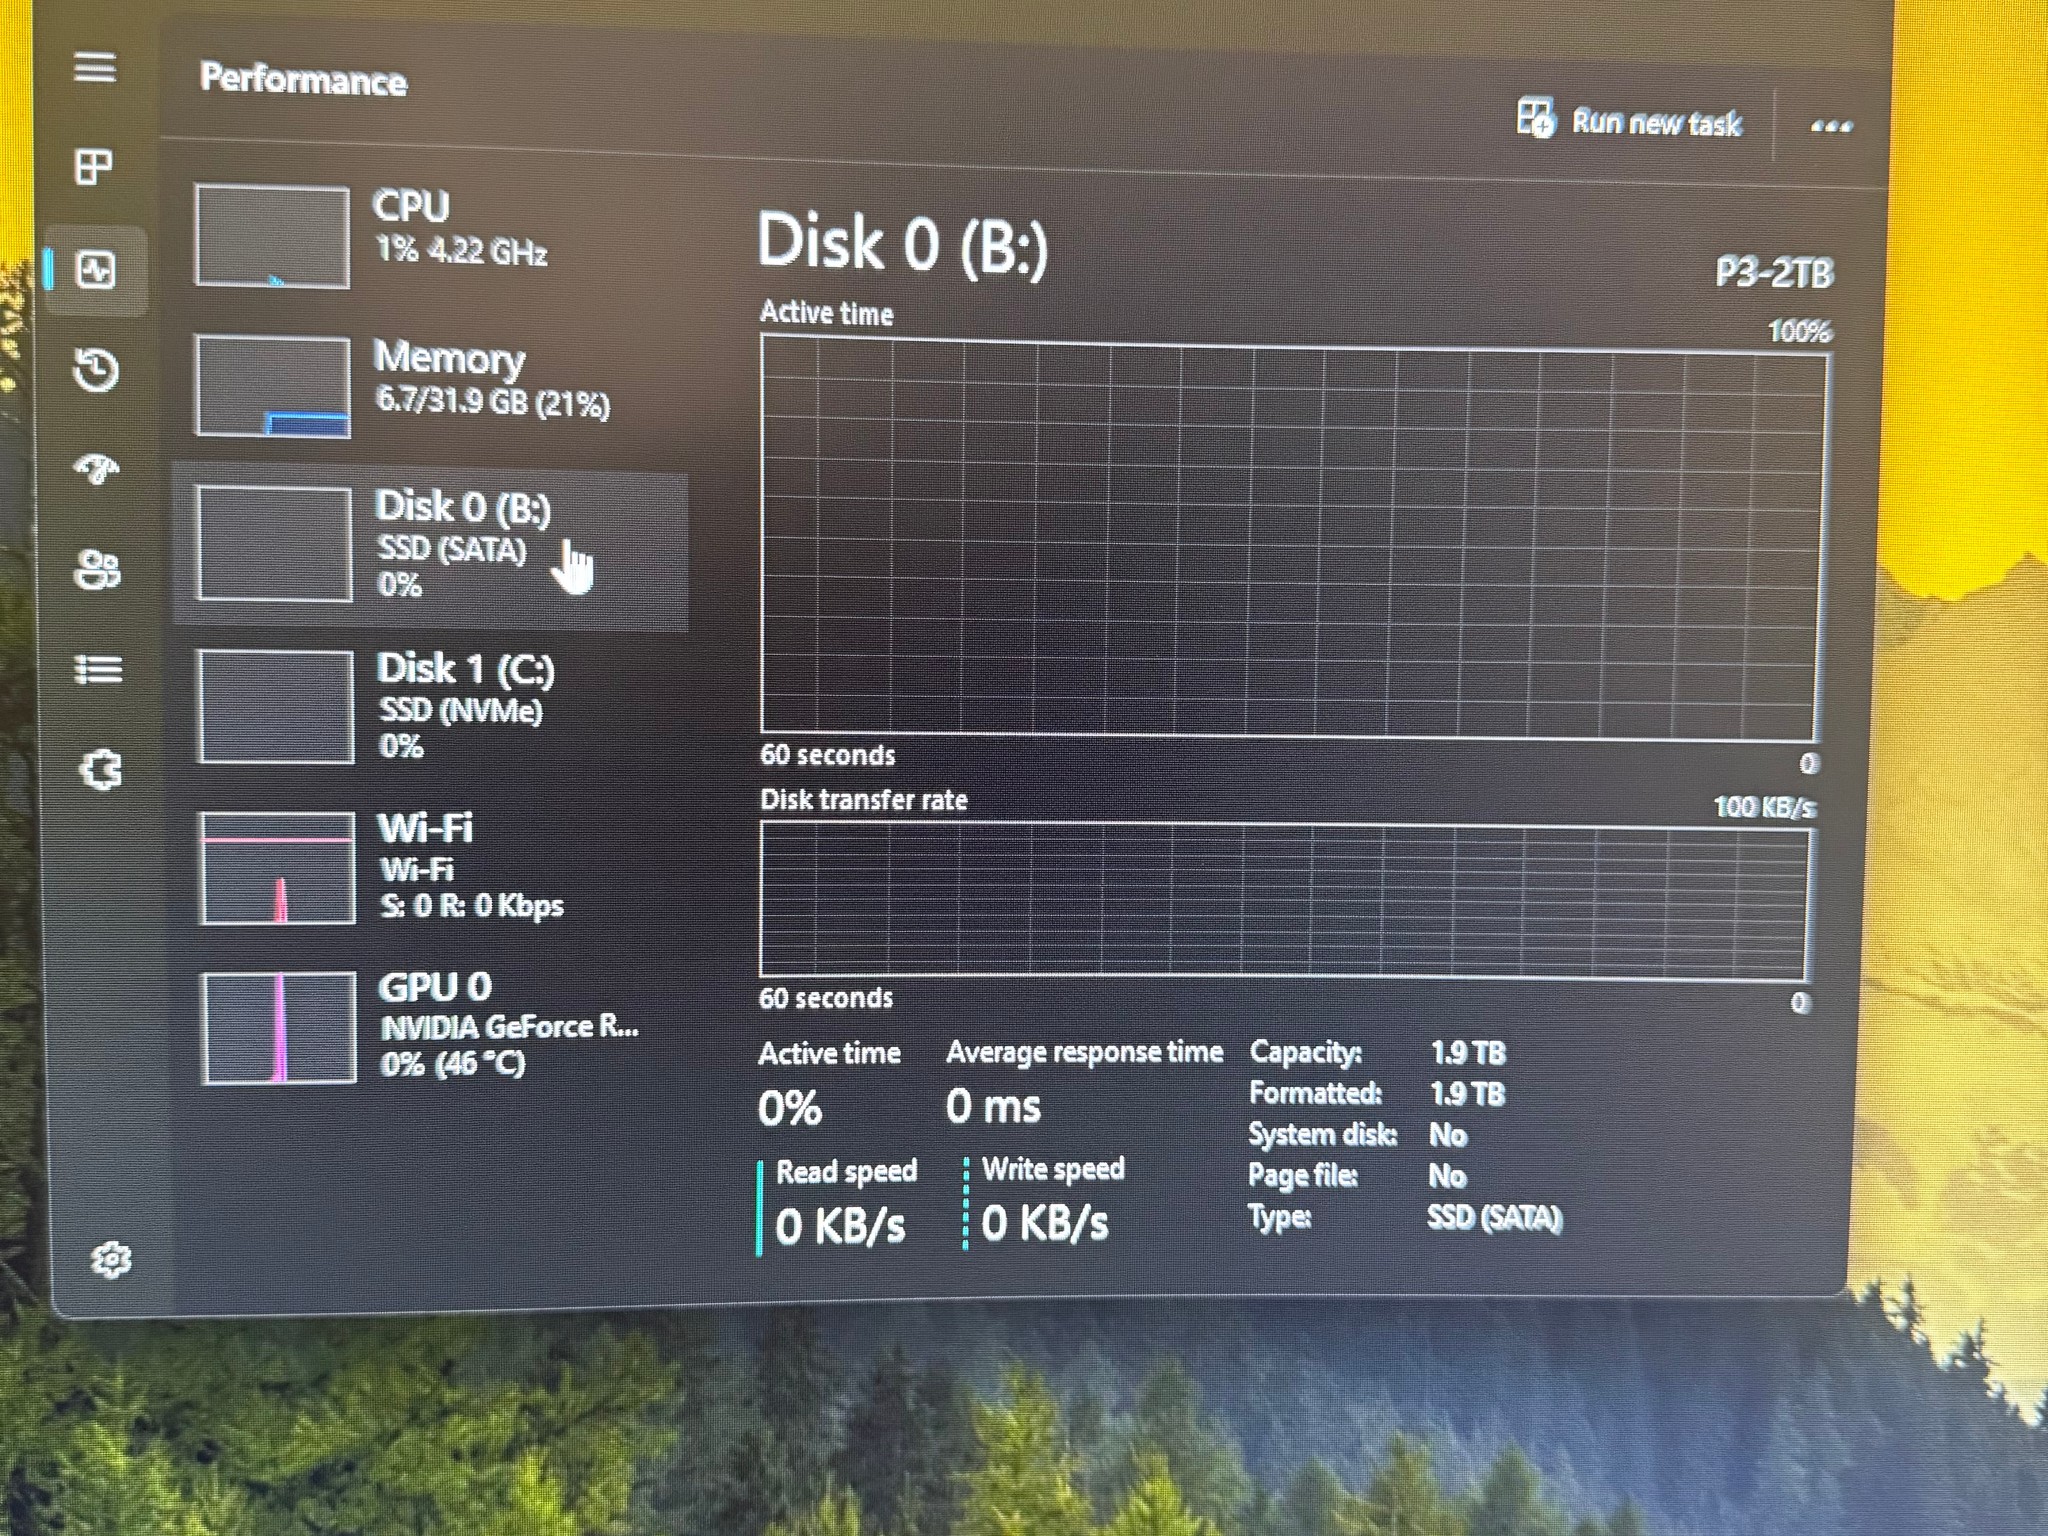Click the Formatted 1.9 TB value

pos(1468,1094)
